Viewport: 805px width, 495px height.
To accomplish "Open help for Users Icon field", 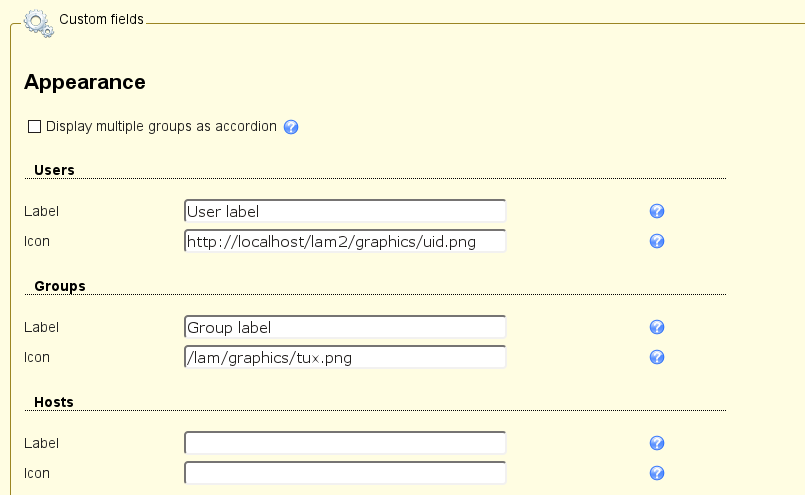I will click(x=657, y=241).
